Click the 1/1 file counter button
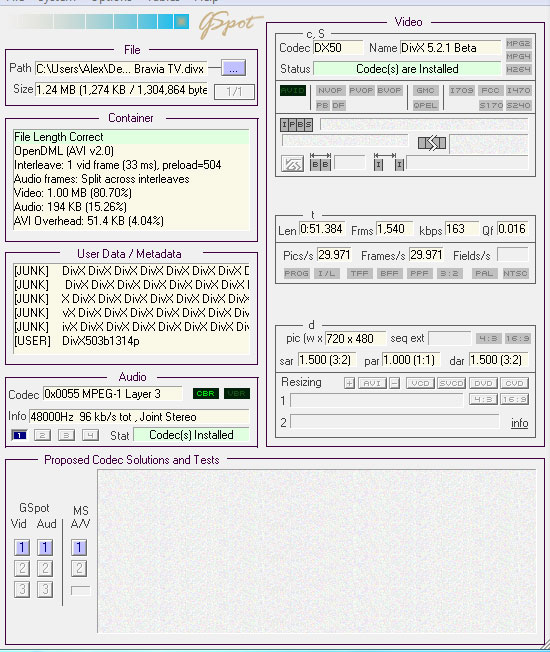 click(x=234, y=91)
